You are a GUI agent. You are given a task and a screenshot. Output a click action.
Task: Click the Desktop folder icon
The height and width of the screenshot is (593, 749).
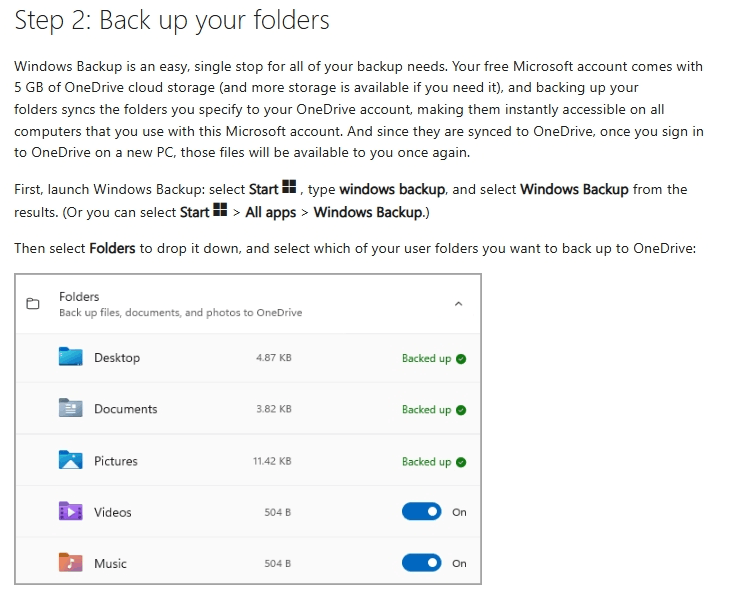click(x=70, y=357)
